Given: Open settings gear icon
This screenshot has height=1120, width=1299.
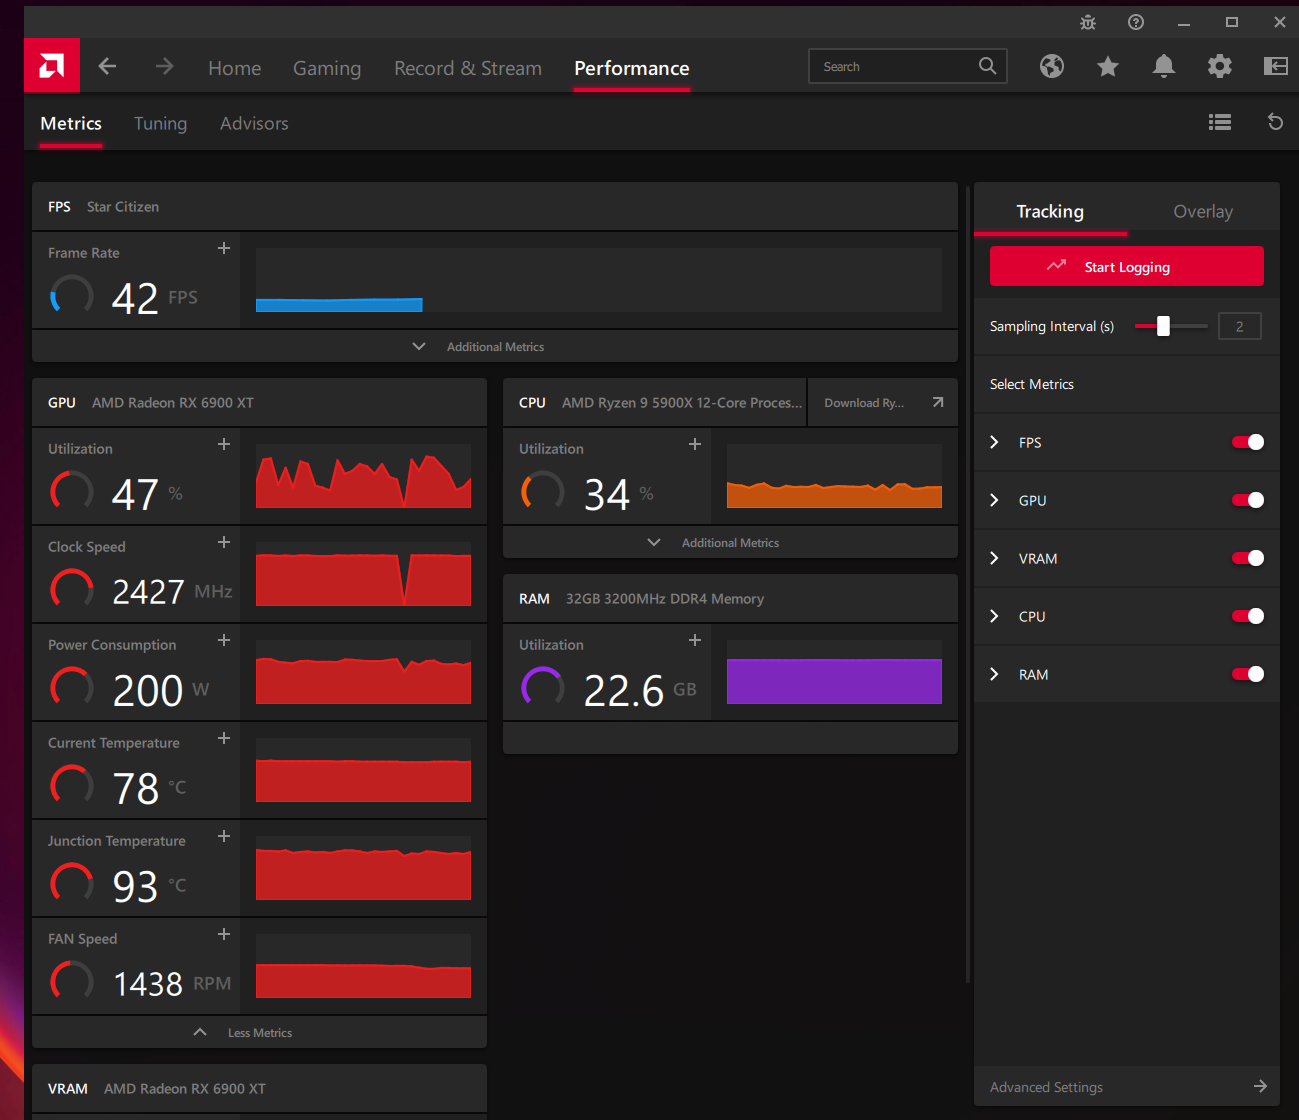Looking at the screenshot, I should (1219, 66).
